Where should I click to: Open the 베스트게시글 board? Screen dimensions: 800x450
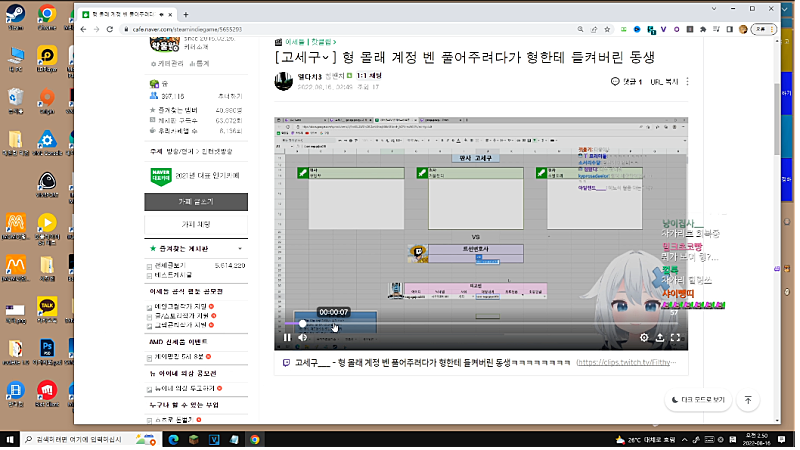coord(173,275)
